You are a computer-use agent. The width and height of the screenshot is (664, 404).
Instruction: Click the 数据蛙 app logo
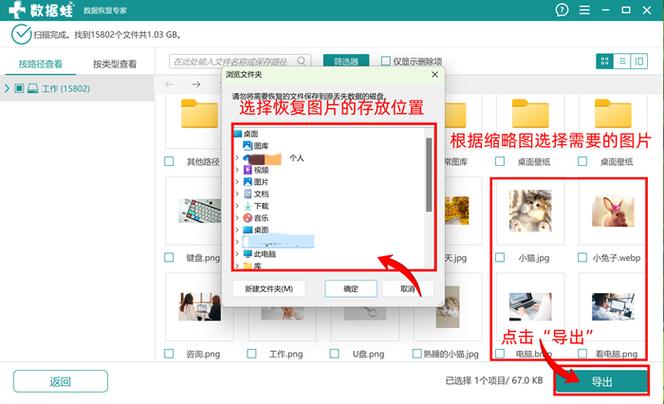(41, 10)
